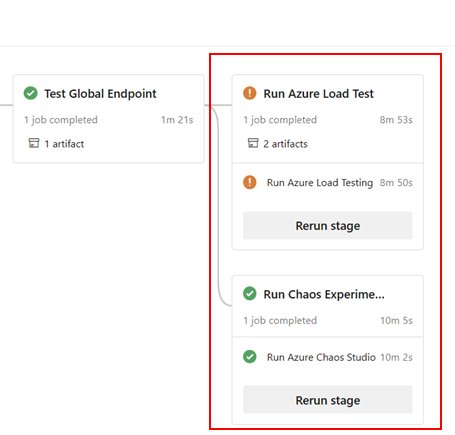Click the 8m 50s job duration

point(396,183)
